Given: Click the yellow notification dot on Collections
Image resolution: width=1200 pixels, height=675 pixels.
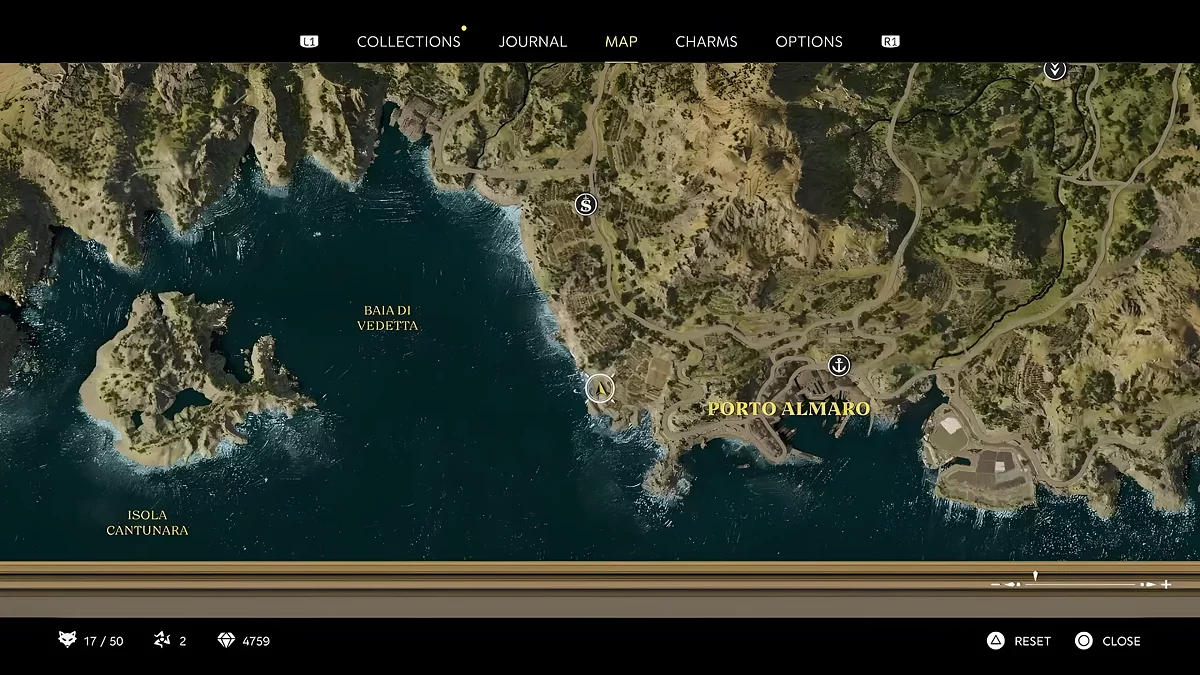Looking at the screenshot, I should (464, 28).
